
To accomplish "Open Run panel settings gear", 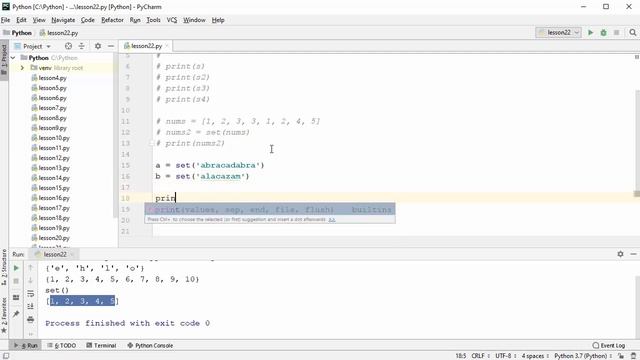I will click(x=620, y=254).
